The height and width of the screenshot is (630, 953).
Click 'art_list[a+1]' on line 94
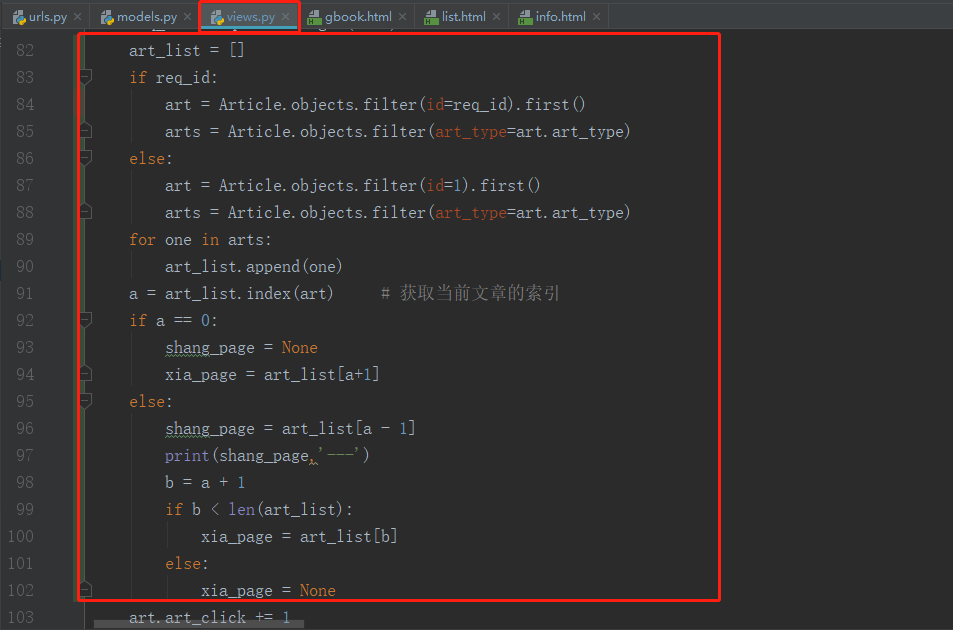coord(322,374)
